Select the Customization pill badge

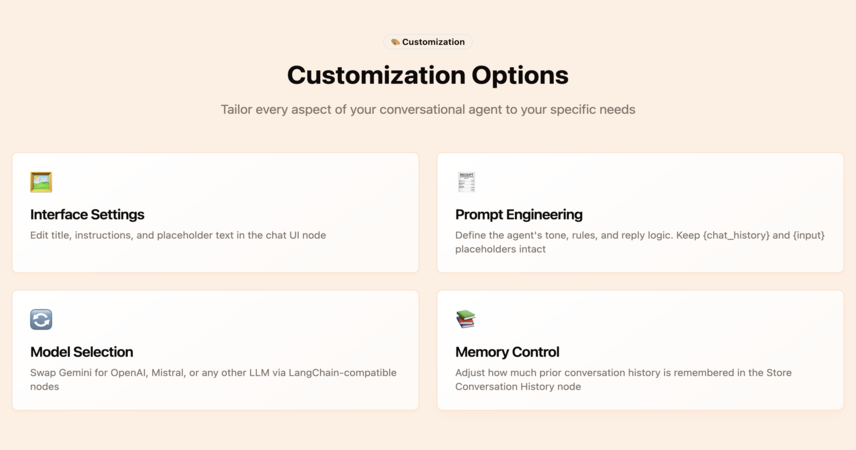tap(428, 42)
